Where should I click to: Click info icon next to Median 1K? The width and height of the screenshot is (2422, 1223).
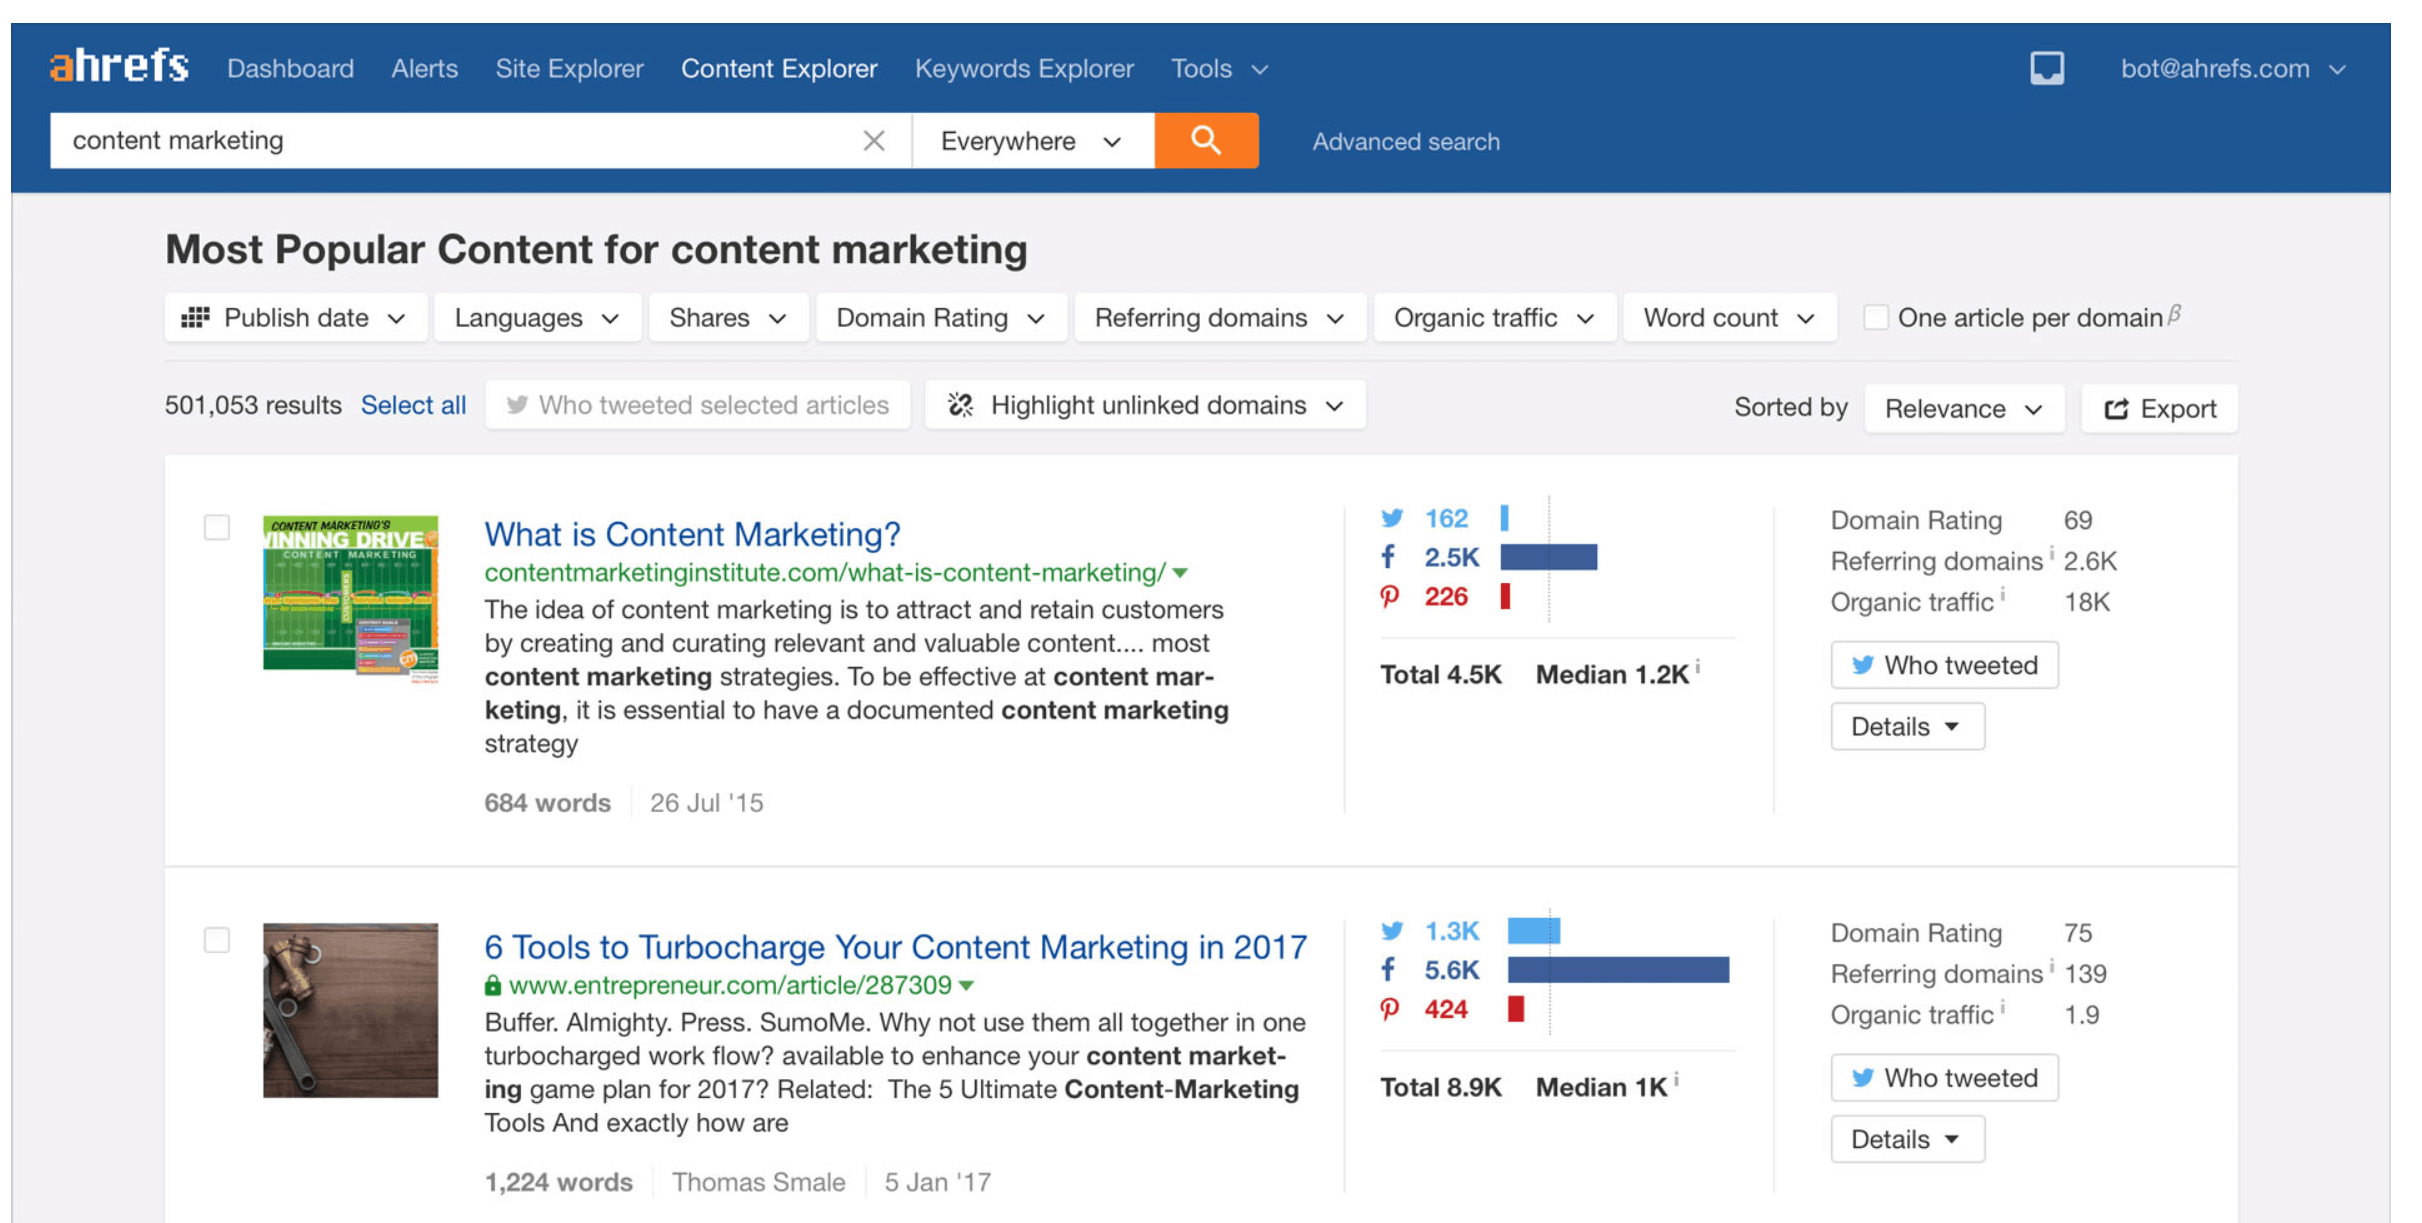pyautogui.click(x=1676, y=1080)
